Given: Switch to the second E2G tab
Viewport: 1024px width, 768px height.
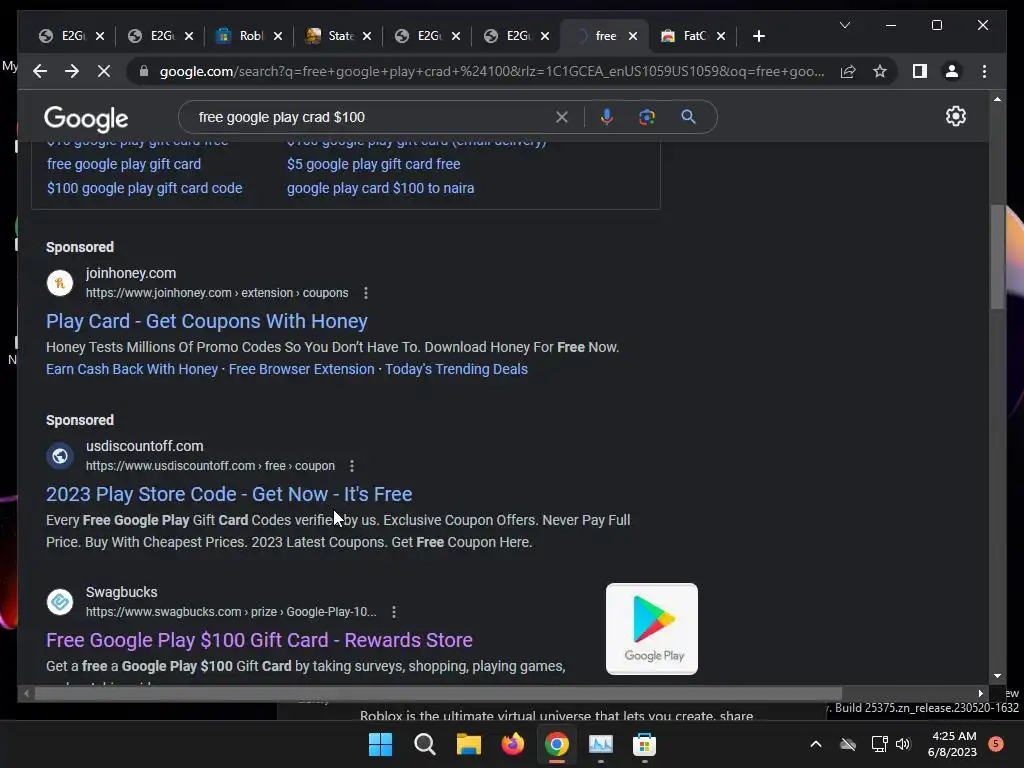Looking at the screenshot, I should tap(161, 36).
